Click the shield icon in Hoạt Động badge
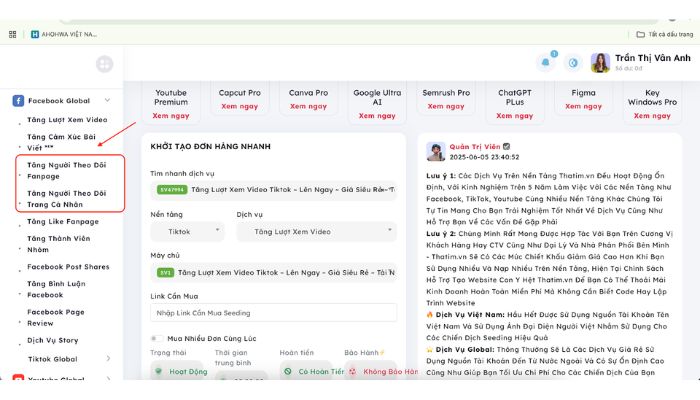 pyautogui.click(x=158, y=371)
